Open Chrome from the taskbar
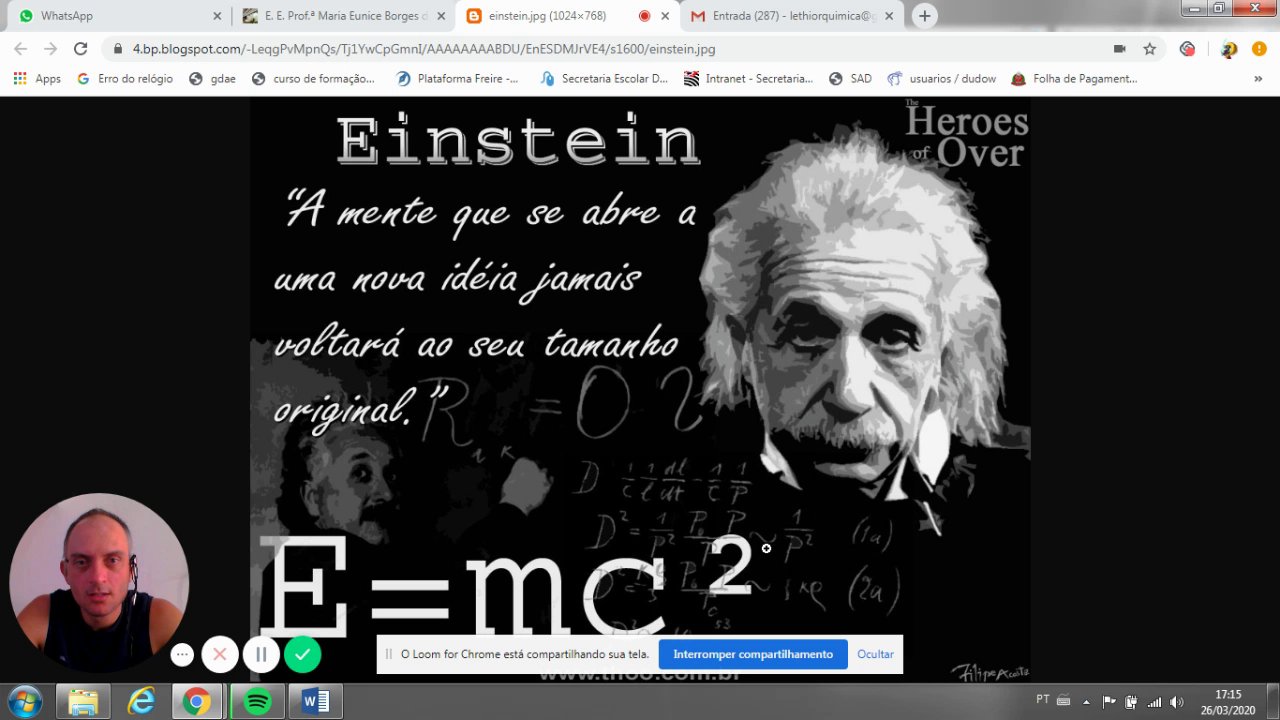This screenshot has height=720, width=1280. tap(197, 702)
